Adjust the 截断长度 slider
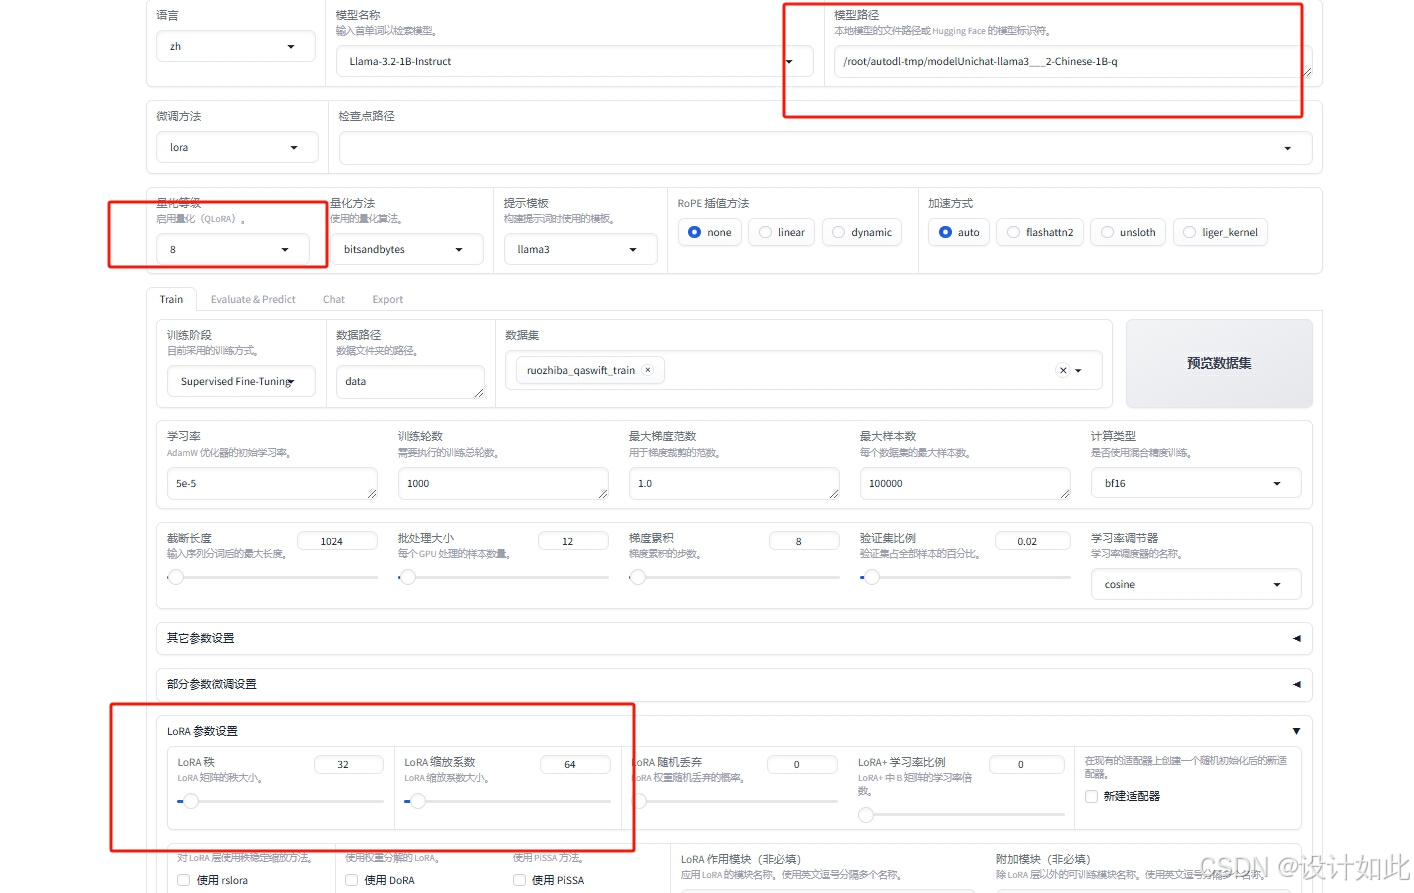 click(272, 577)
